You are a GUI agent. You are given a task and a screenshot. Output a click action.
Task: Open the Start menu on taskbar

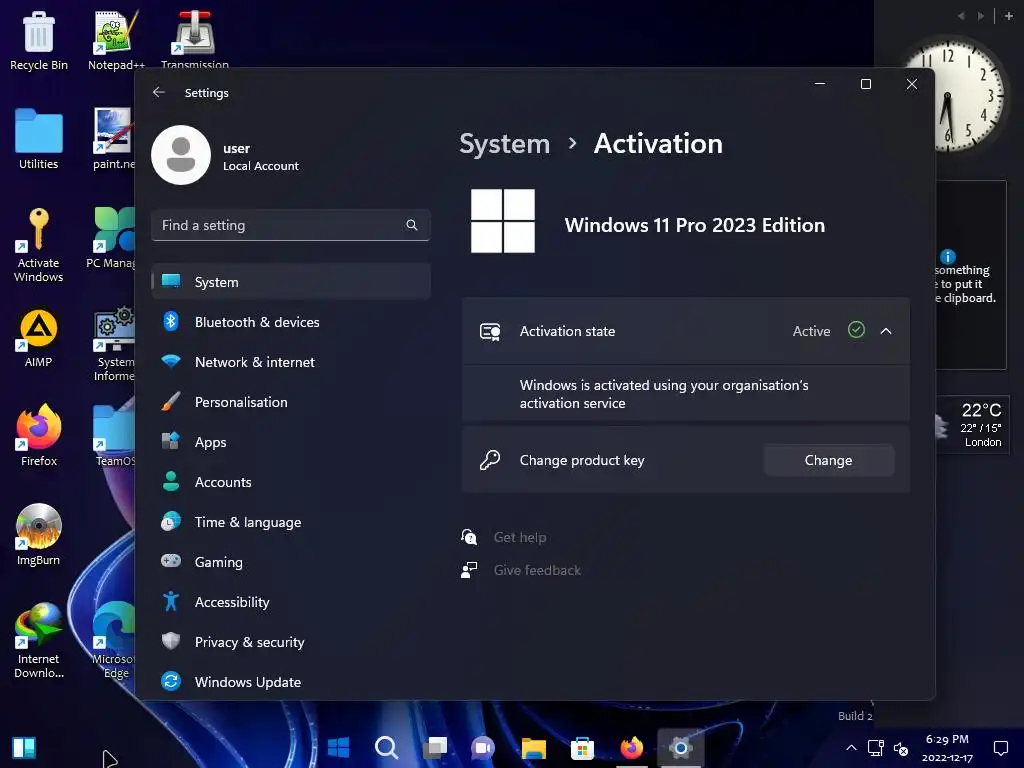point(338,748)
